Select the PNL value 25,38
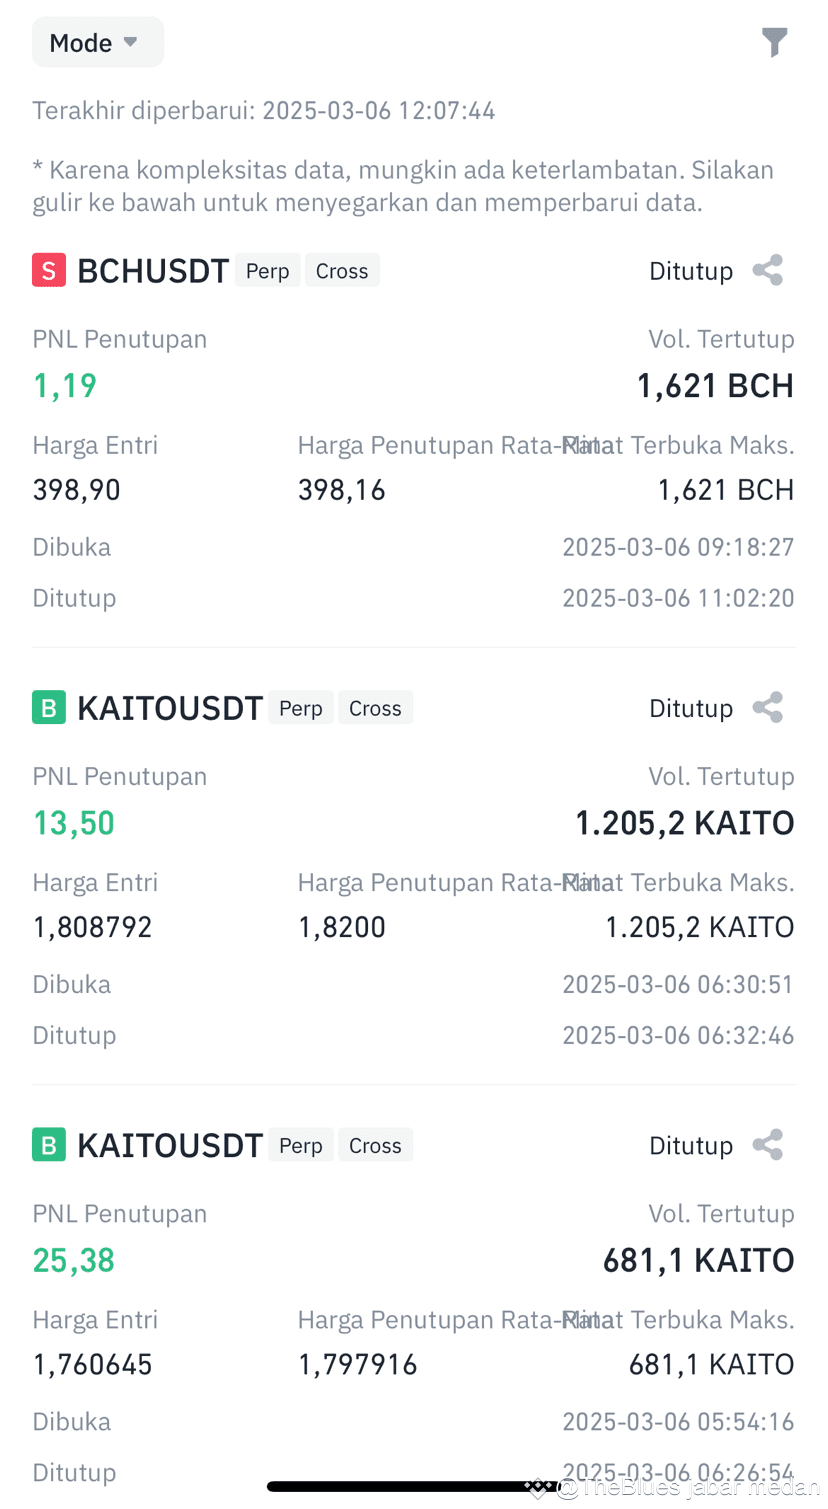 pyautogui.click(x=74, y=1260)
